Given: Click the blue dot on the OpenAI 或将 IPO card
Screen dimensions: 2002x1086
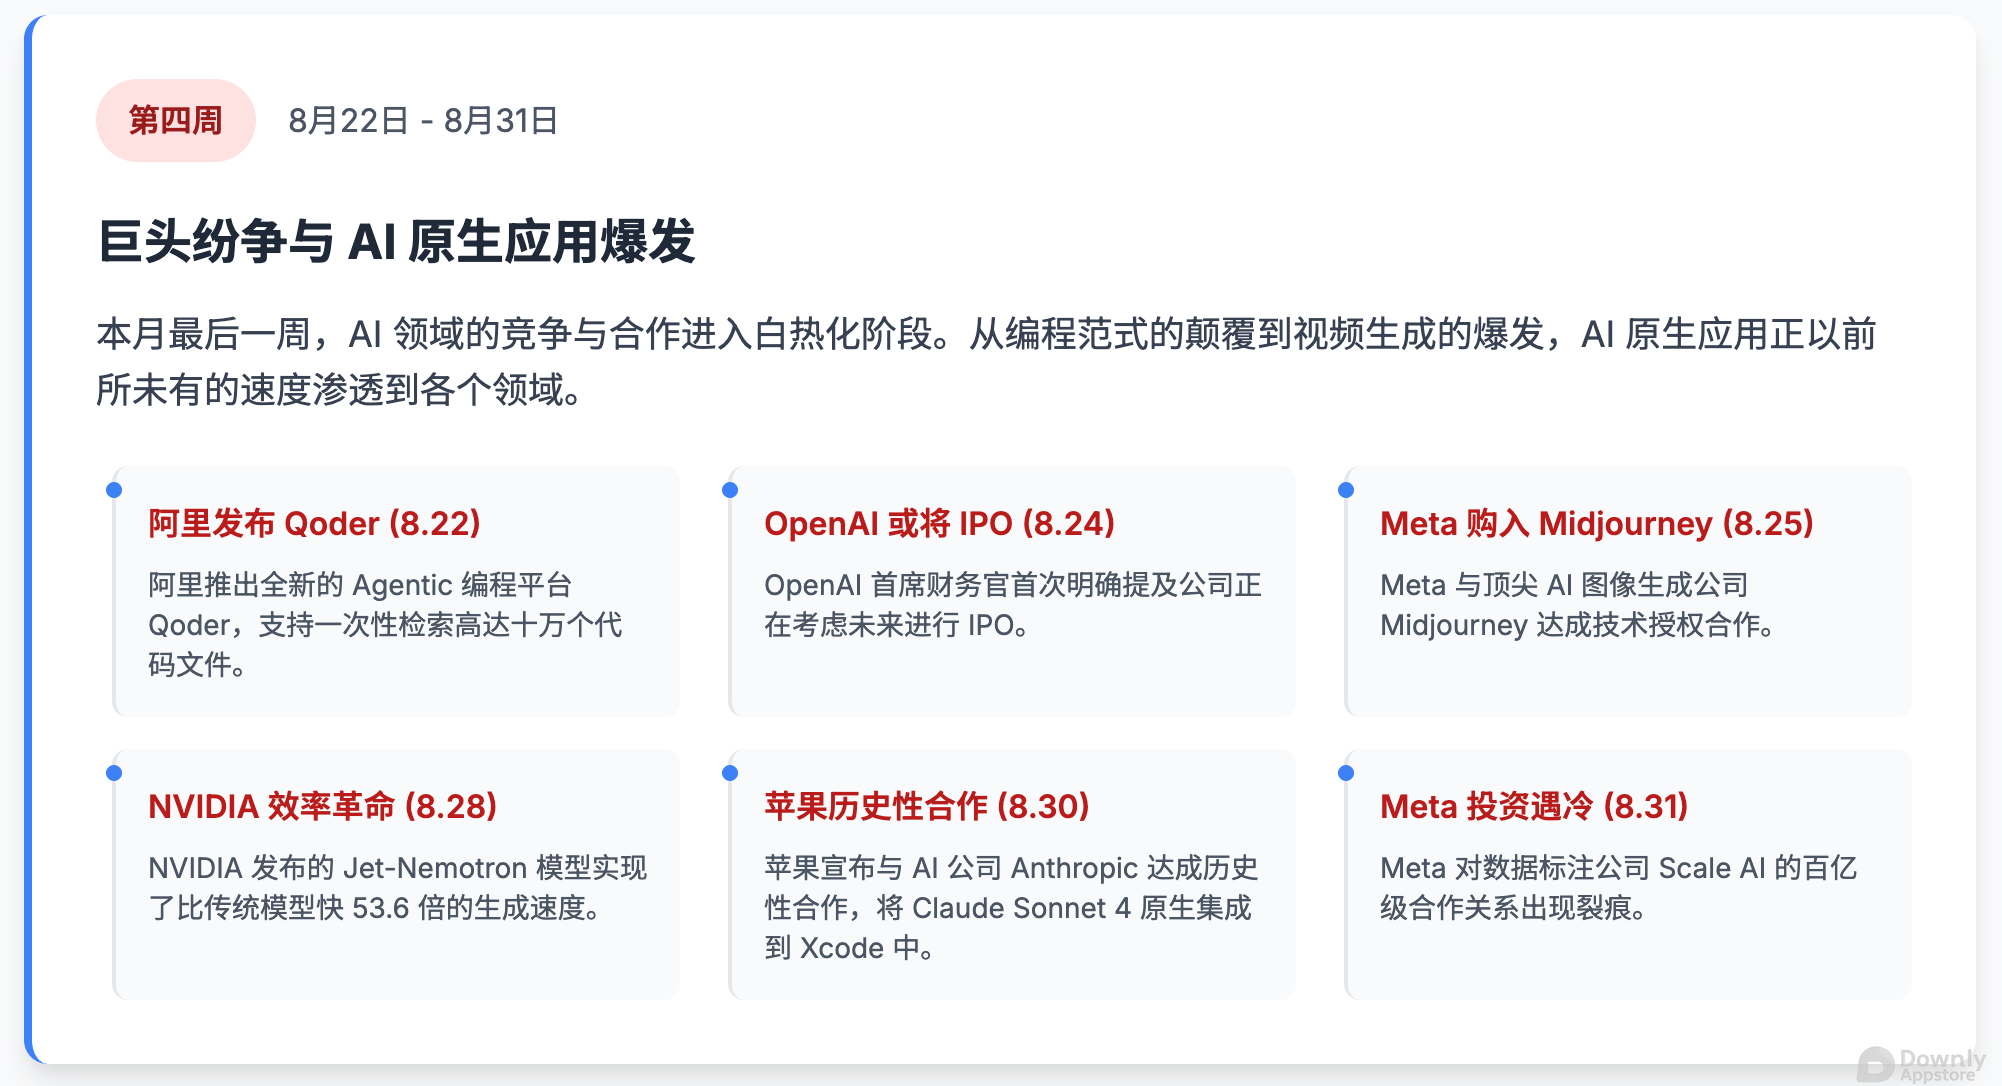Looking at the screenshot, I should (x=730, y=490).
